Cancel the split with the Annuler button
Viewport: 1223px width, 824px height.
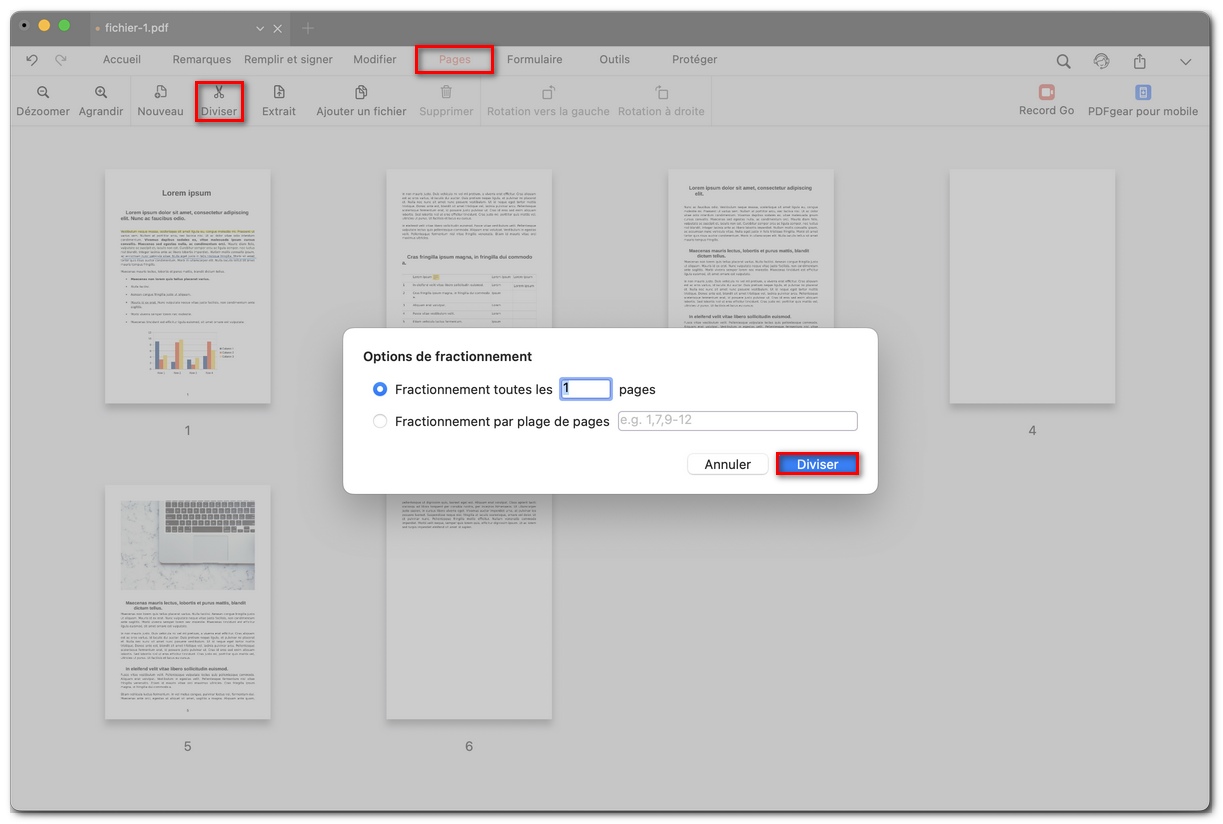tap(727, 464)
